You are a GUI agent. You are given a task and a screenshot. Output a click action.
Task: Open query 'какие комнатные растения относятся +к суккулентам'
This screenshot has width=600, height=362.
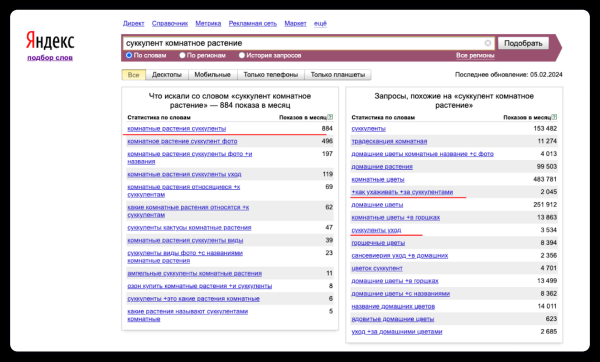[x=188, y=211]
